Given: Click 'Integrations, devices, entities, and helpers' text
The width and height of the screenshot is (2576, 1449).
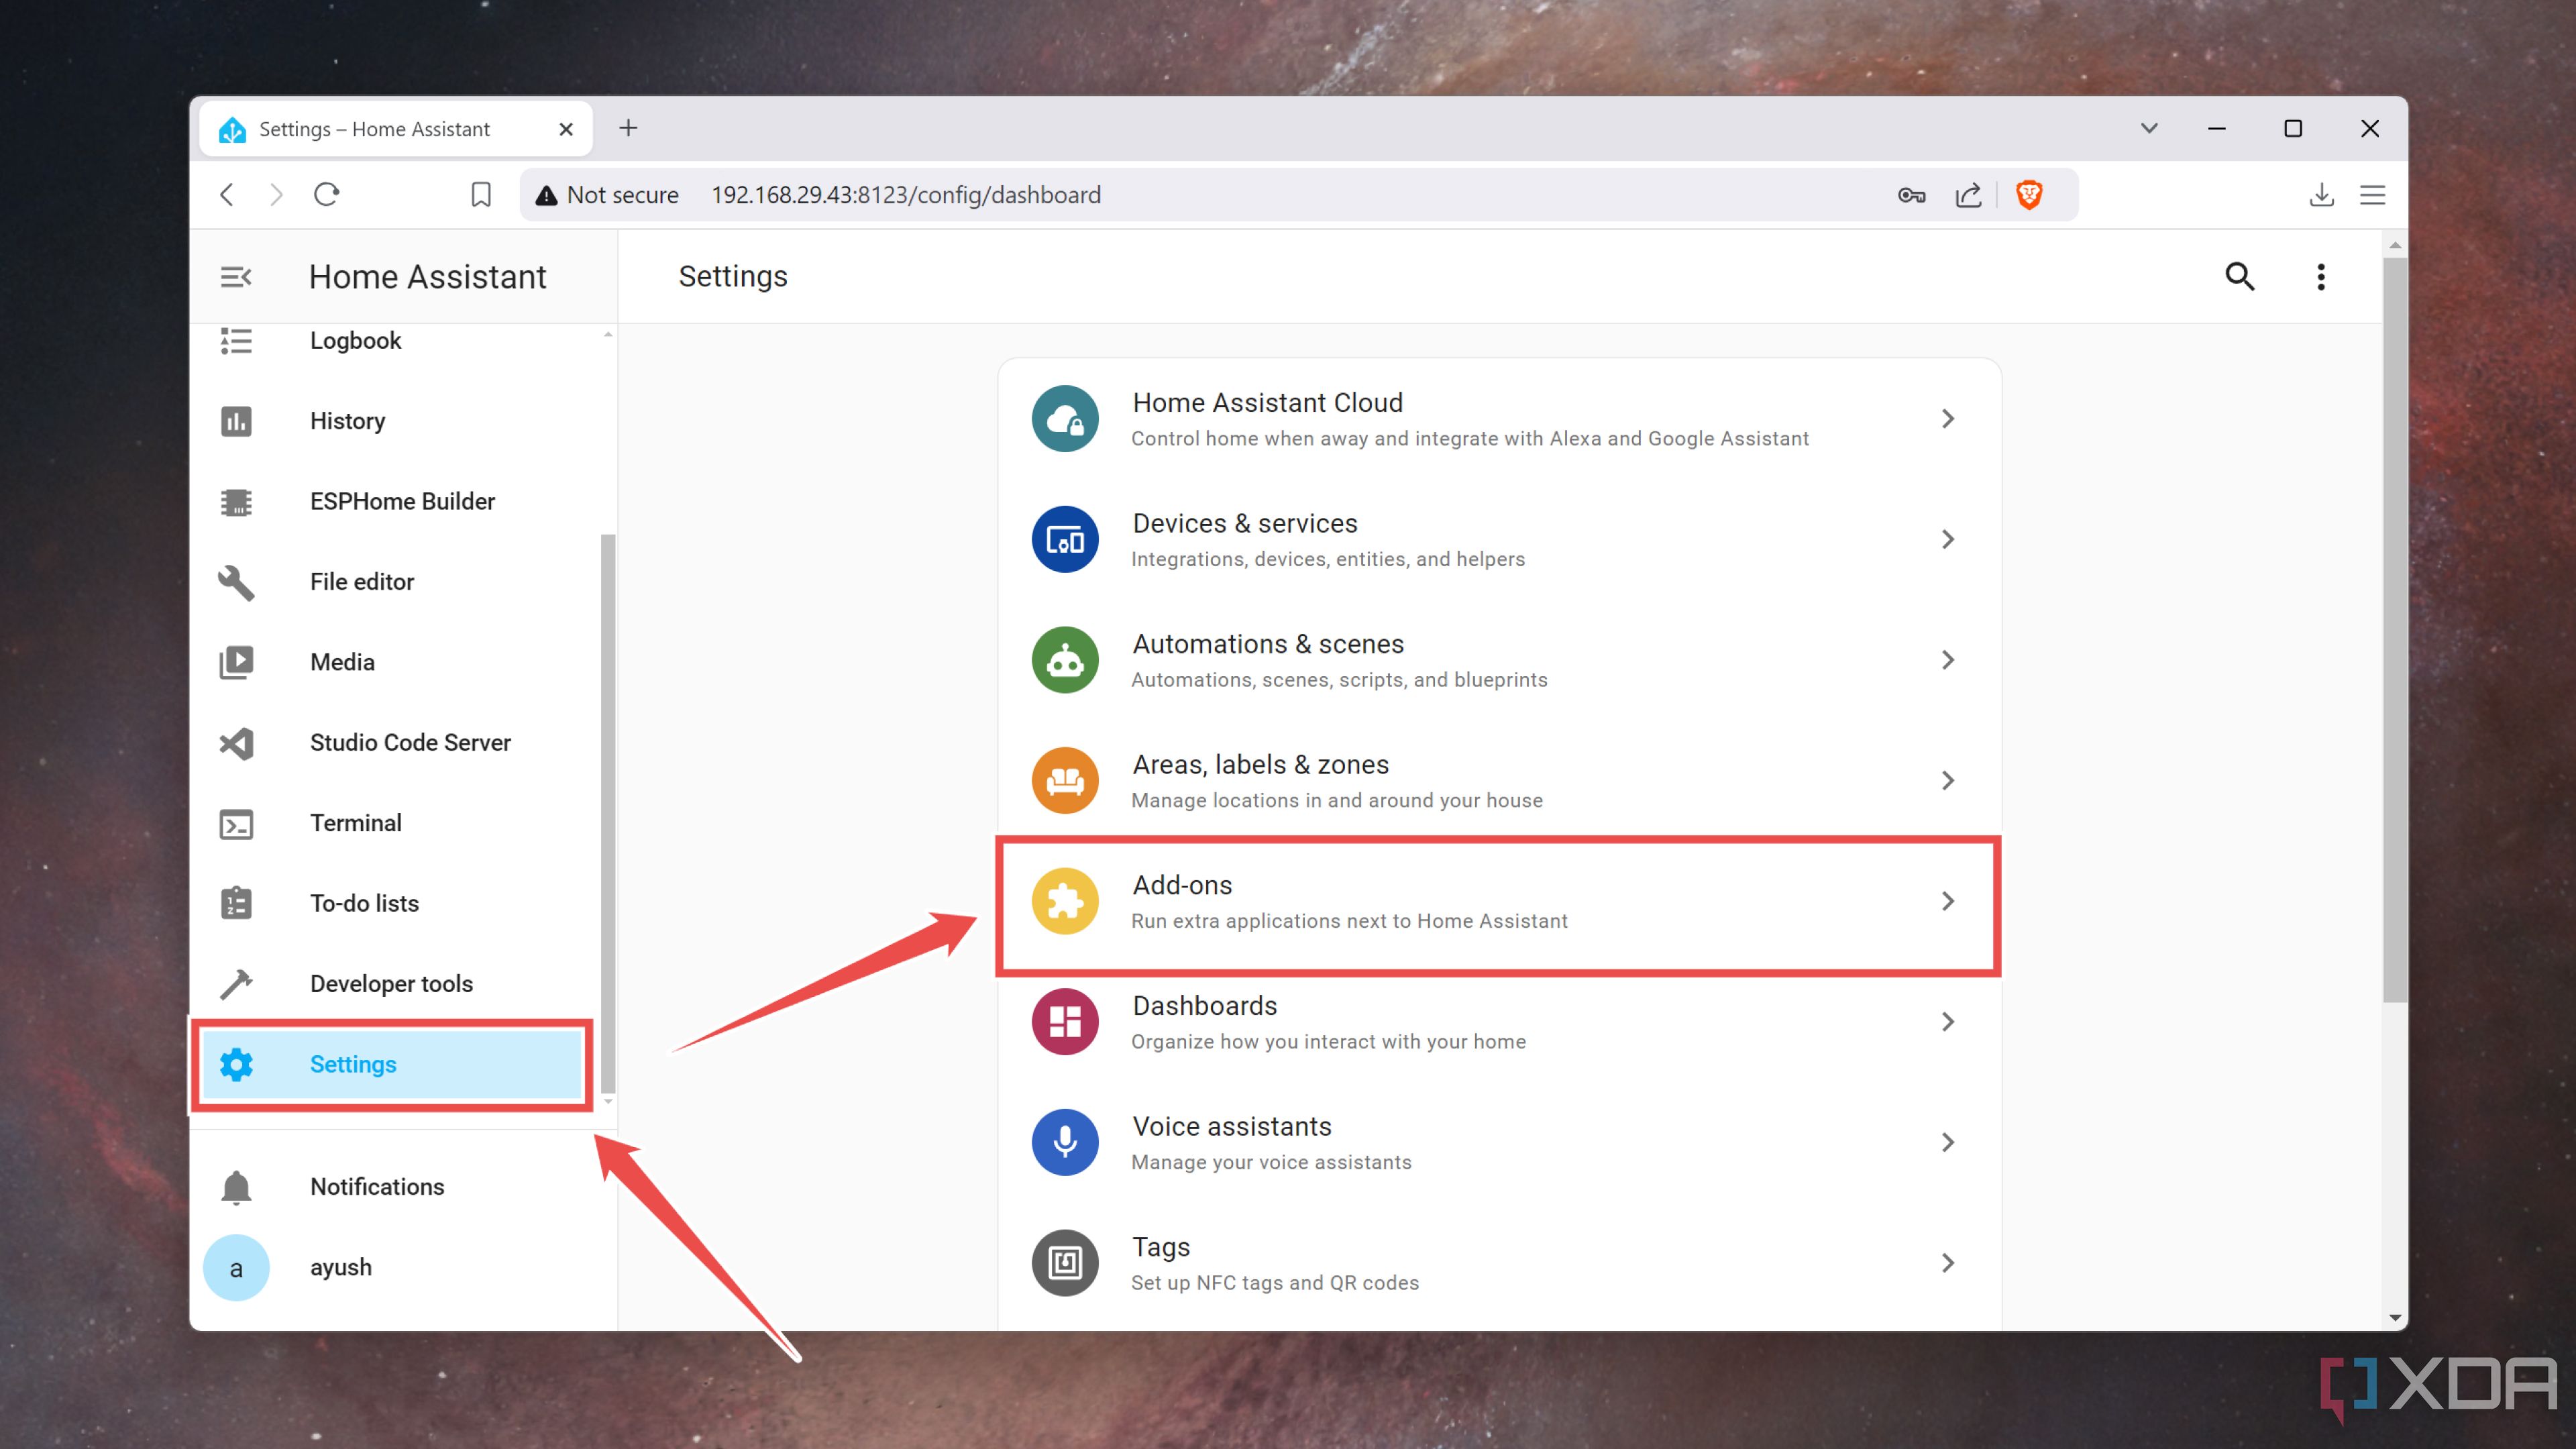Looking at the screenshot, I should coord(1328,559).
